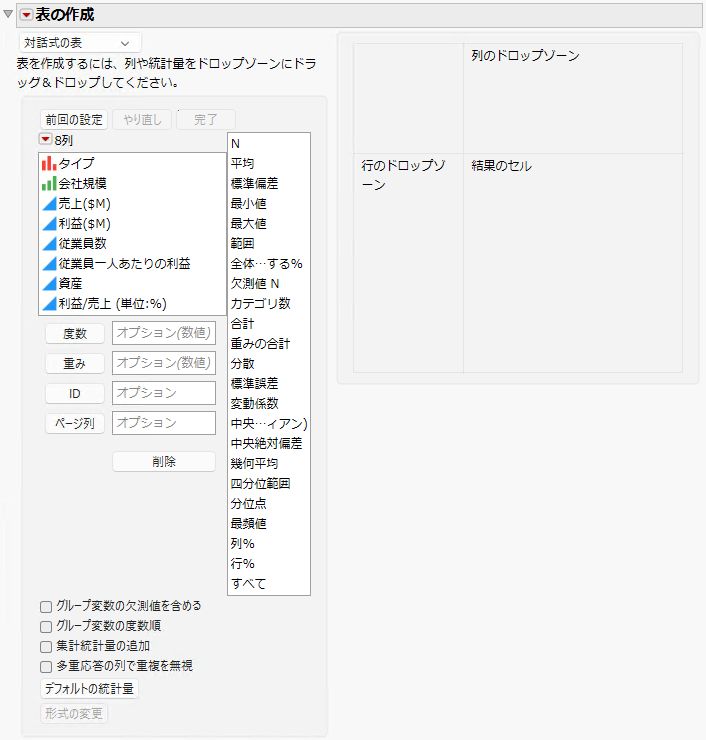Select the 標準偏差 statistic

(254, 183)
